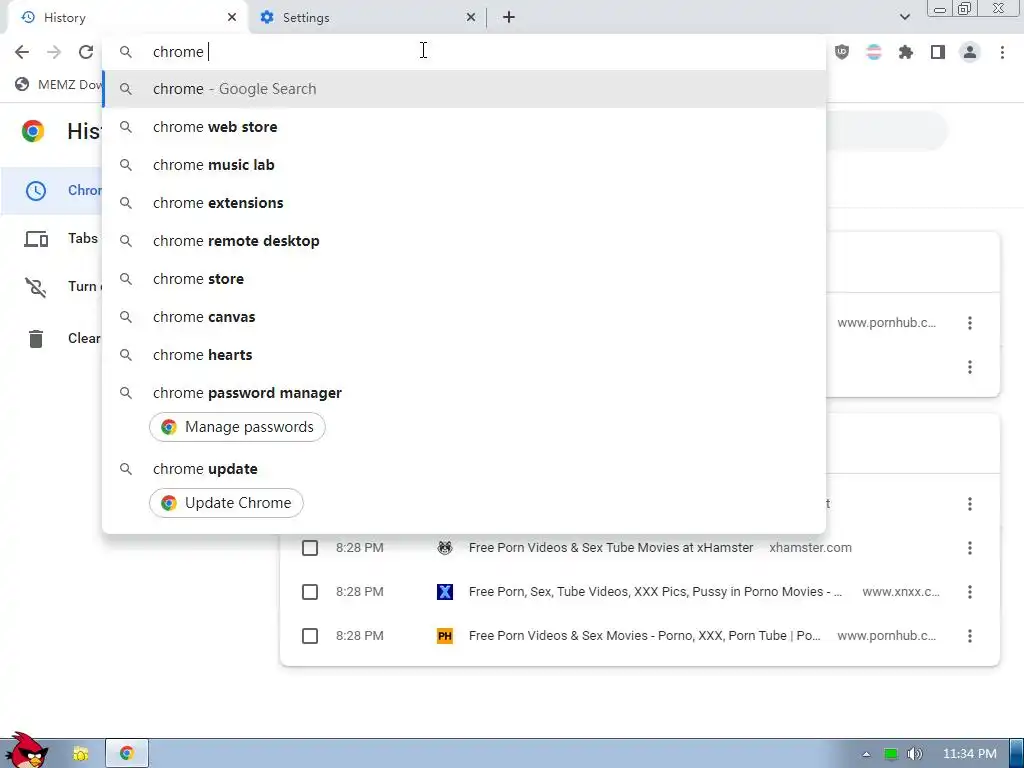Click the Turn off sync-style sidebar icon
Viewport: 1024px width, 768px height.
click(36, 287)
